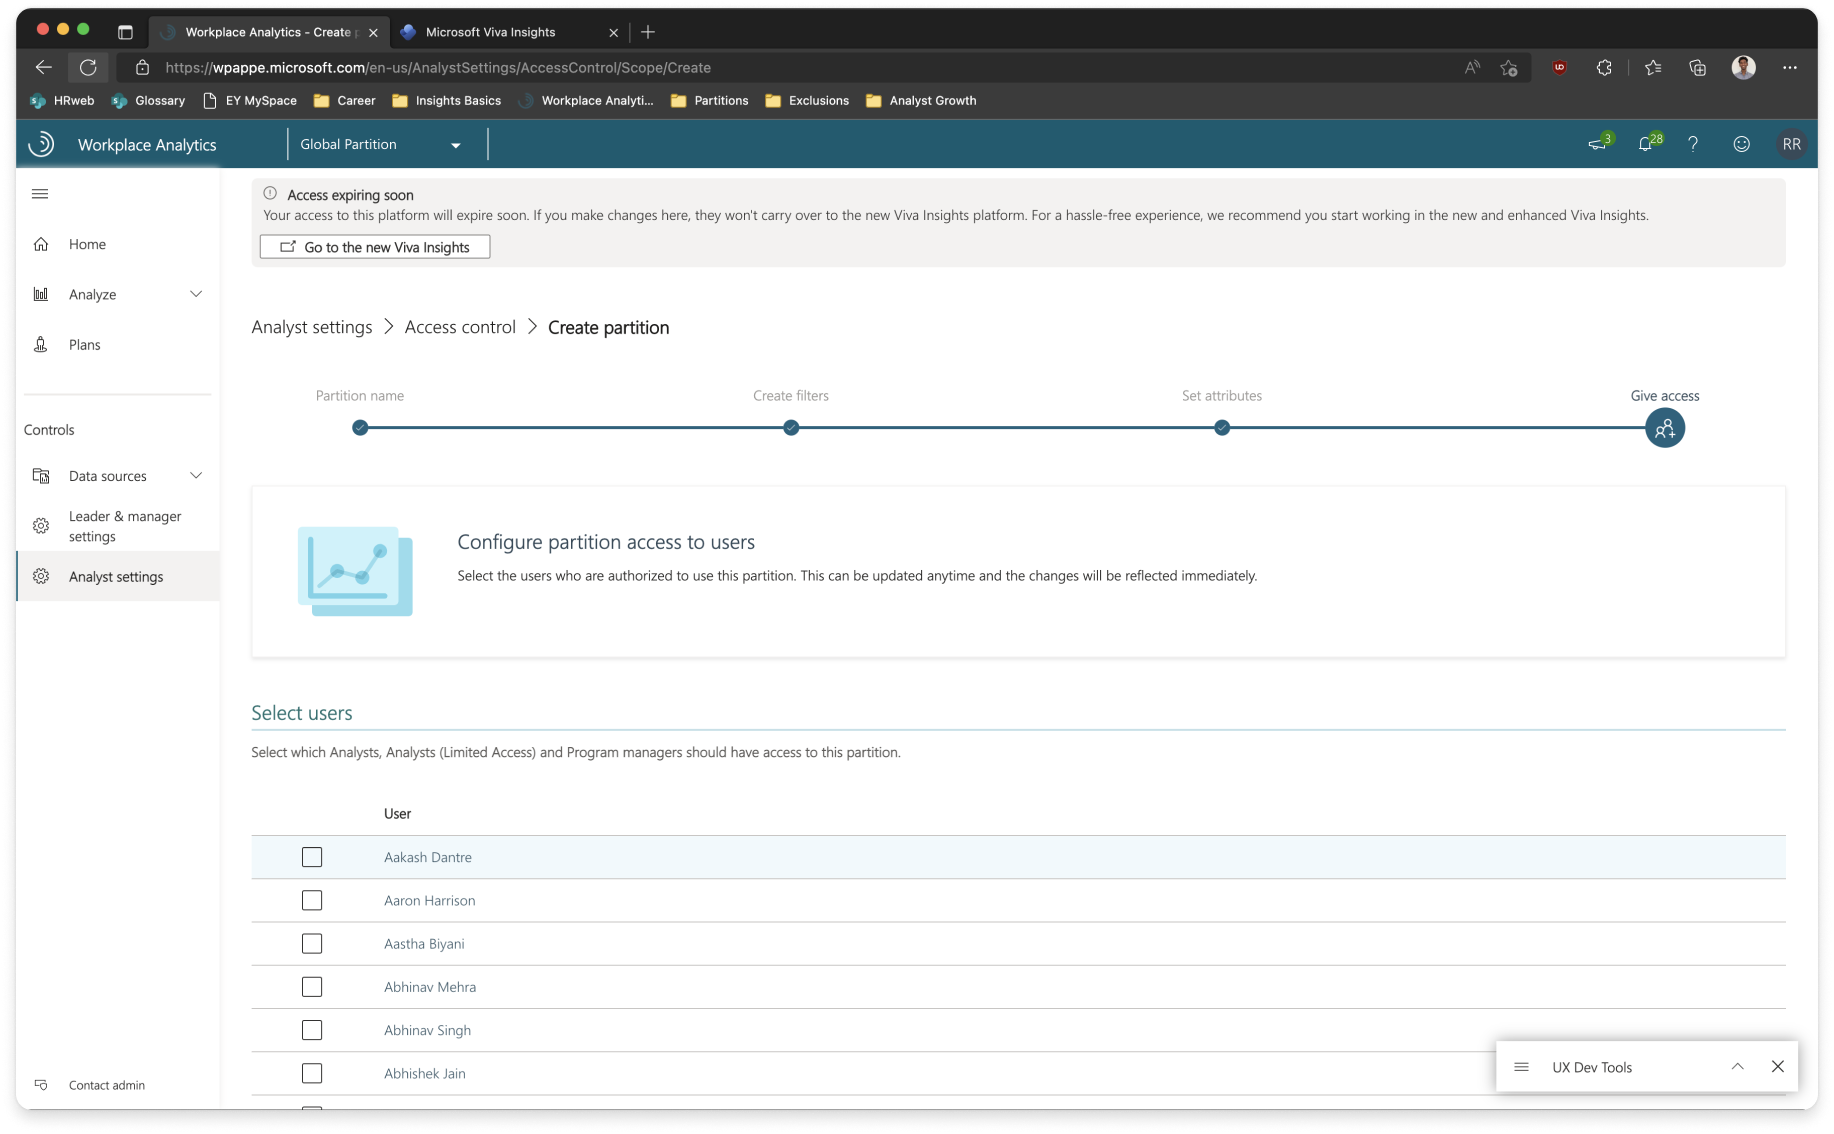Click Go to the new Viva Insights button

[375, 247]
